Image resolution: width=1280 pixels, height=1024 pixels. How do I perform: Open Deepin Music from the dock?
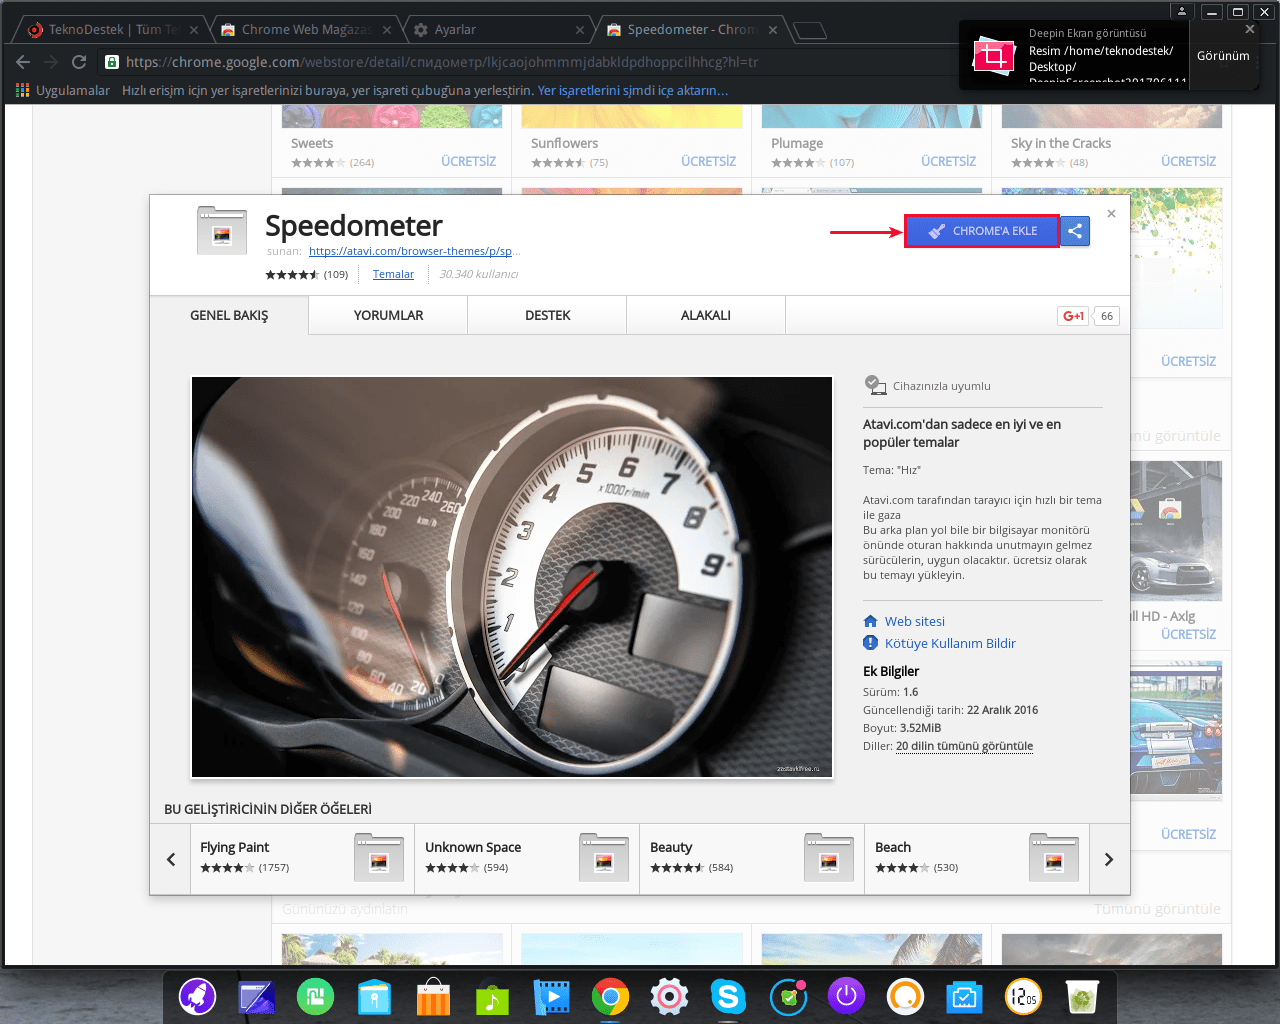492,997
